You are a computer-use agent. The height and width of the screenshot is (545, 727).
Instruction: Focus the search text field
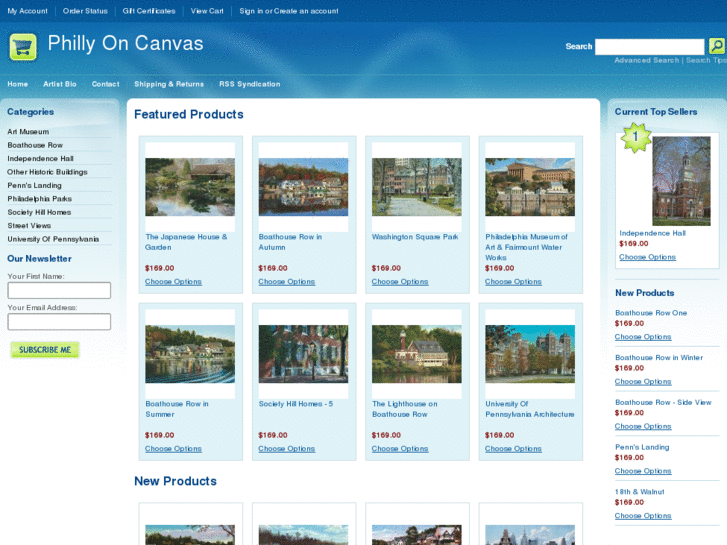(x=649, y=47)
